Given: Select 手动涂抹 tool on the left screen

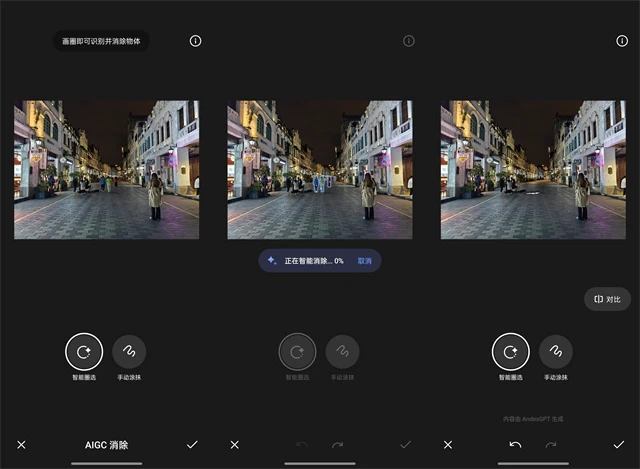Looking at the screenshot, I should [x=129, y=351].
